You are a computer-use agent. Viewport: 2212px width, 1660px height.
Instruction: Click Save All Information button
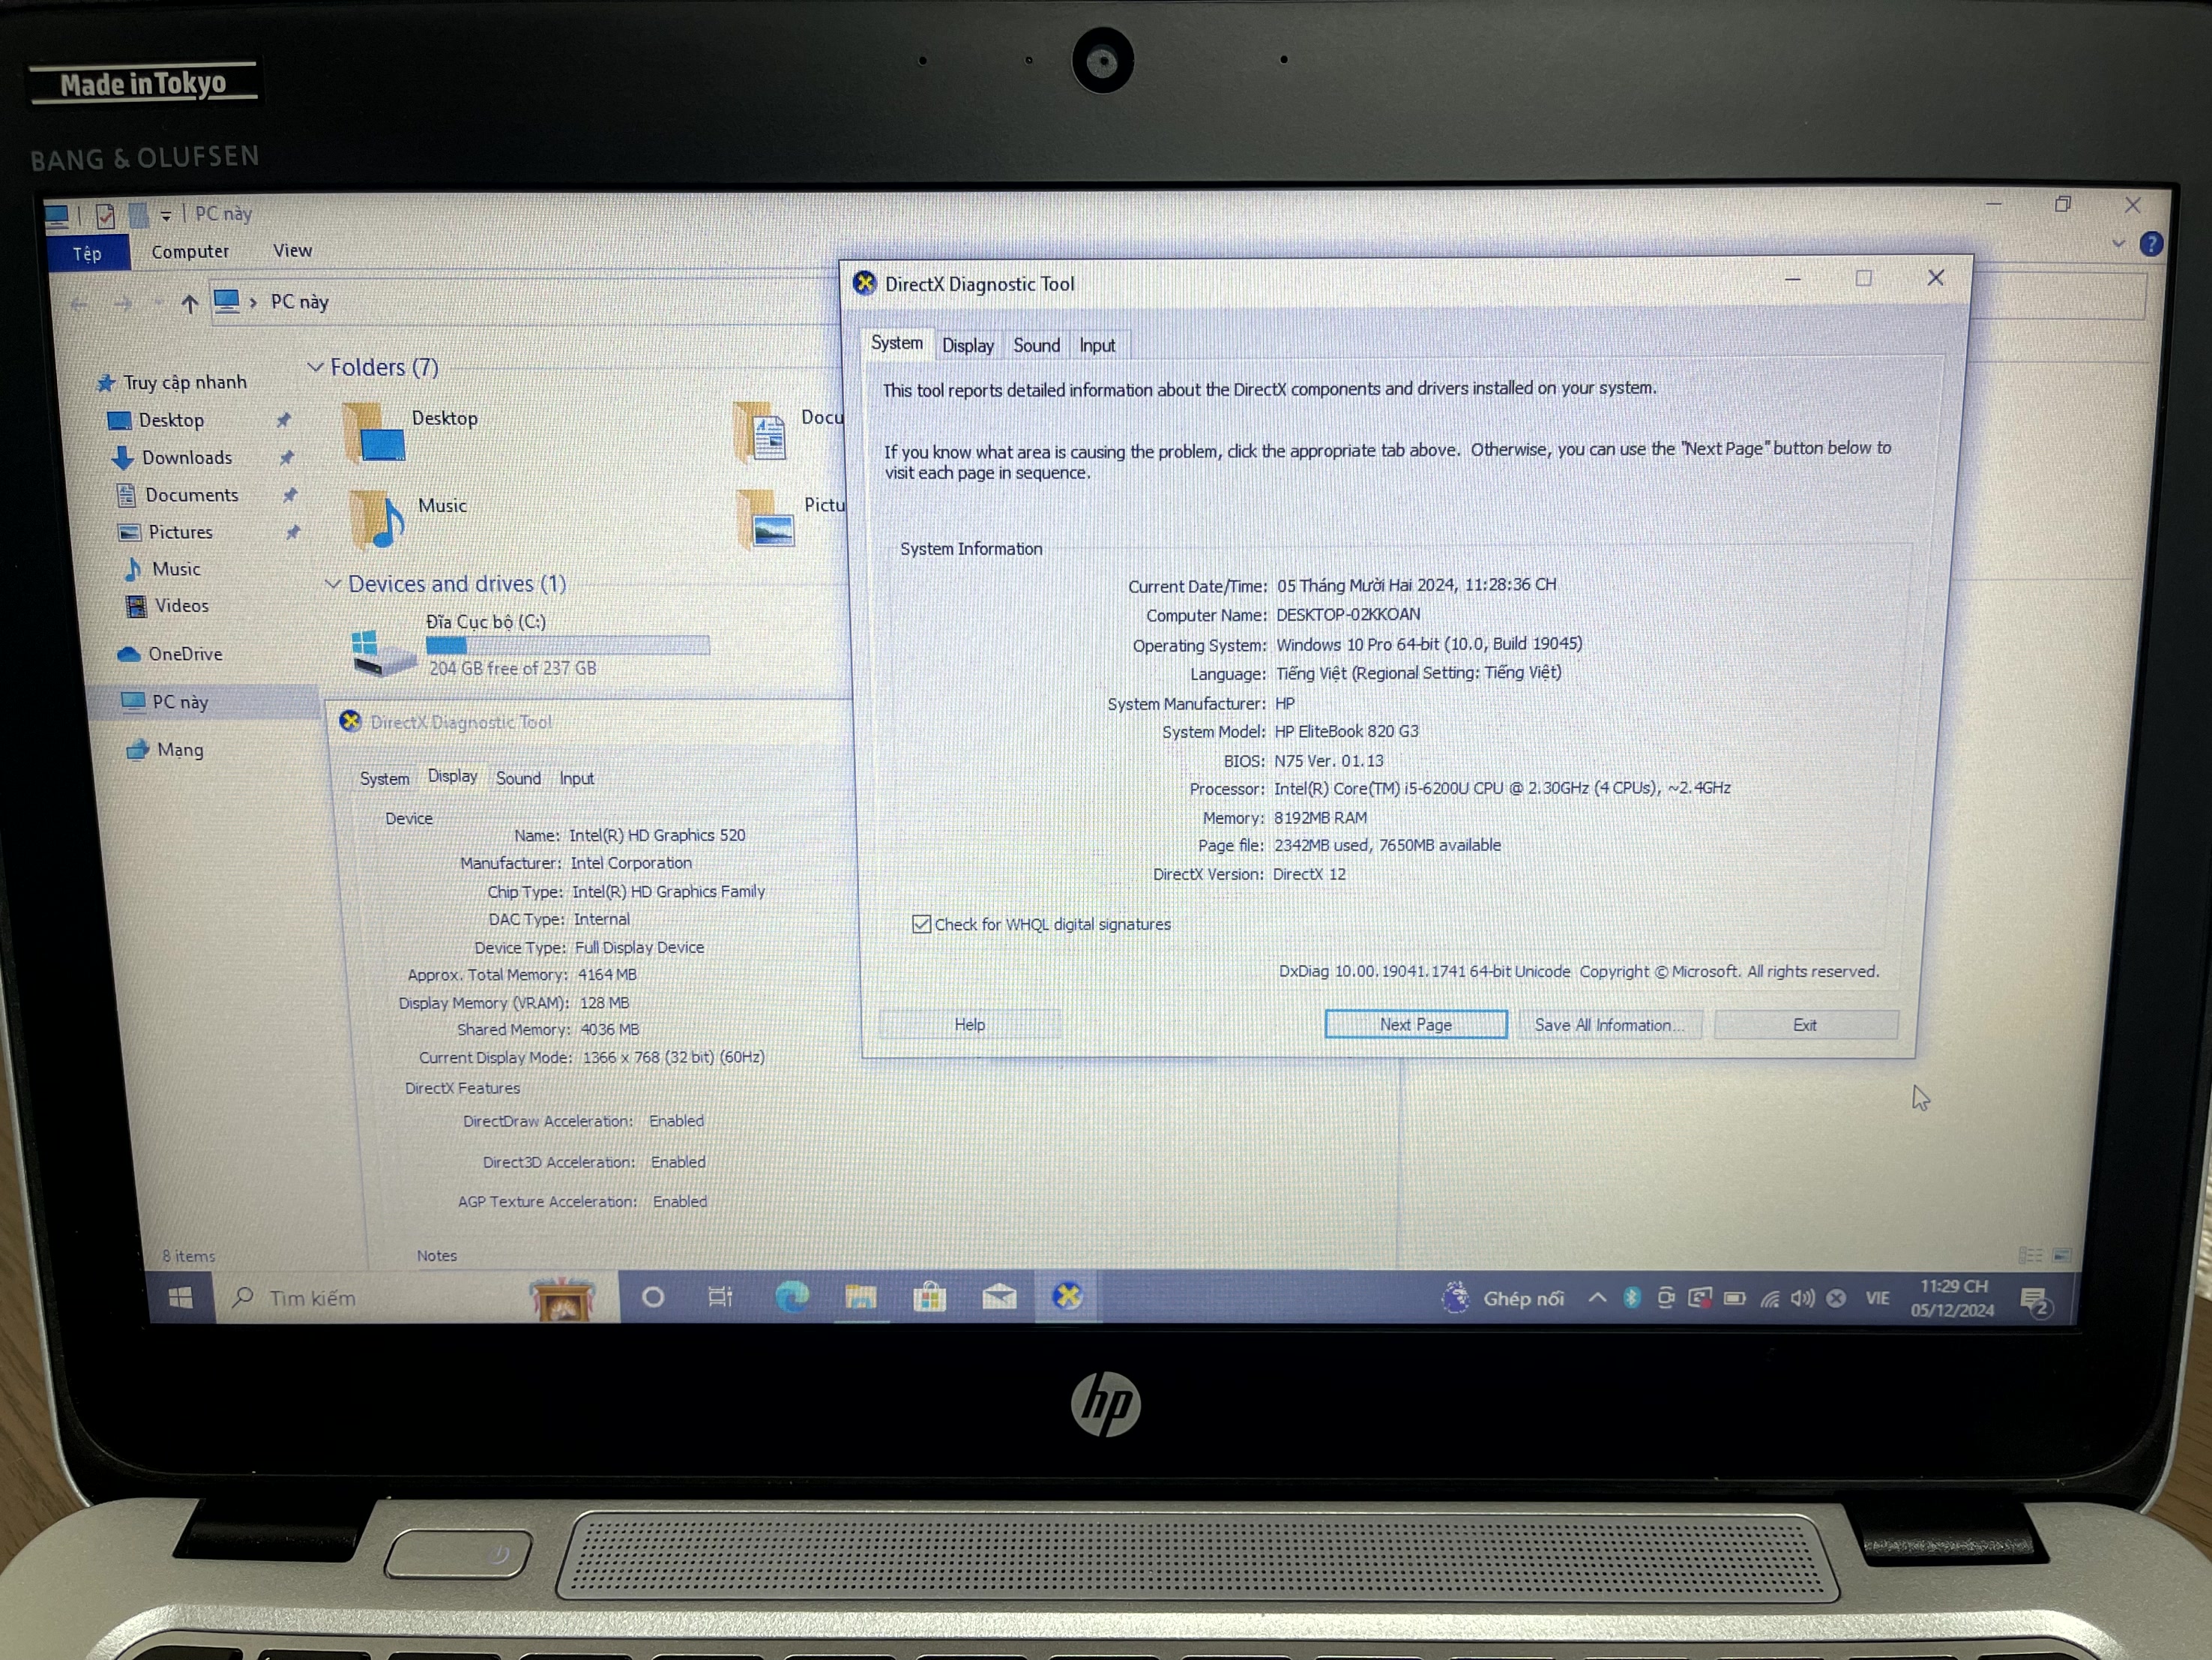pyautogui.click(x=1609, y=1024)
